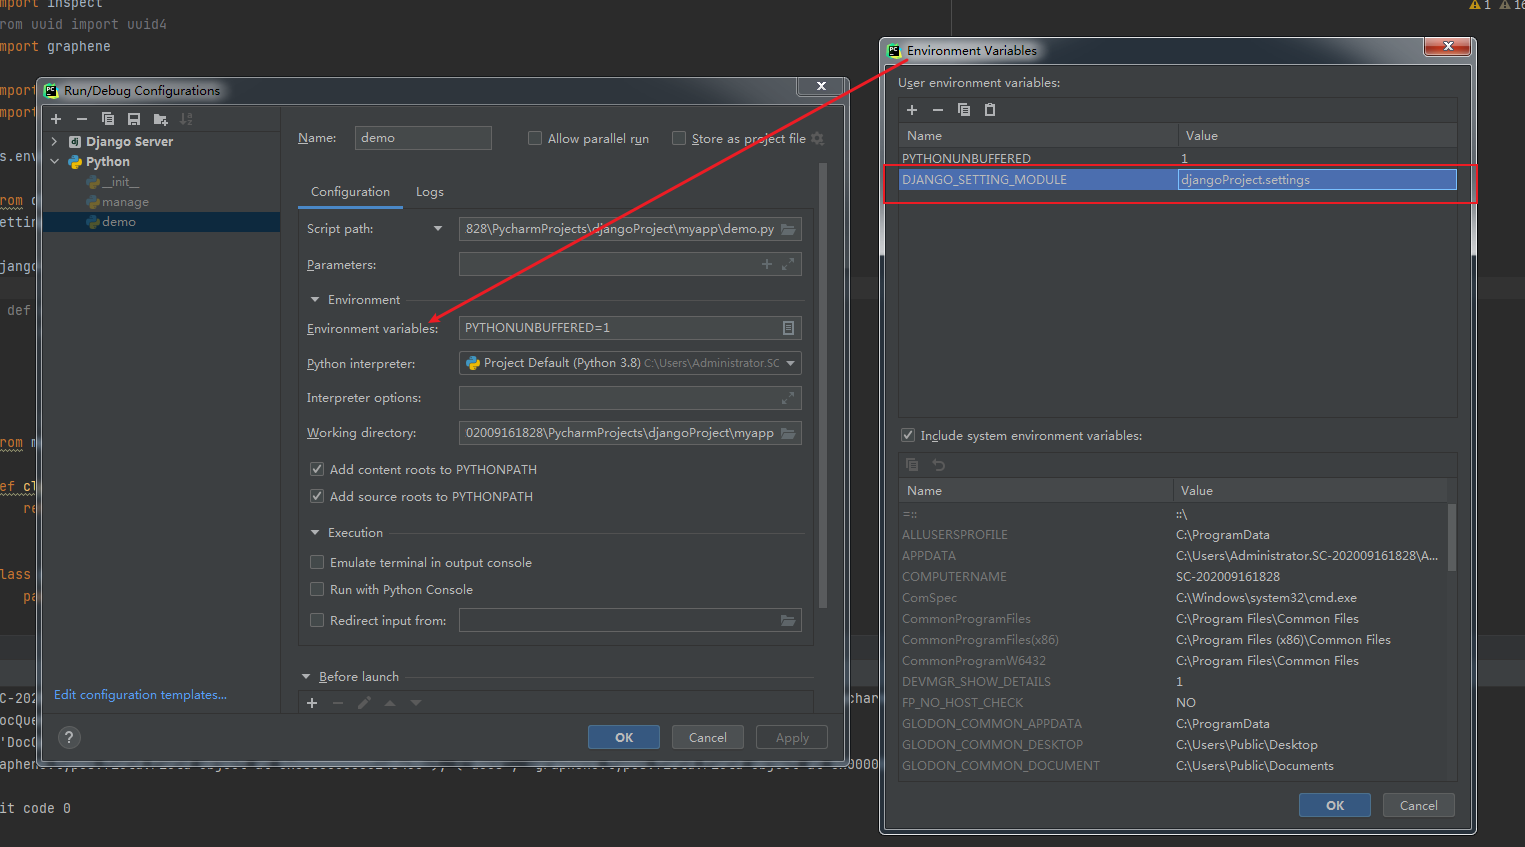The height and width of the screenshot is (847, 1525).
Task: Click OK in Environment Variables dialog
Action: point(1335,805)
